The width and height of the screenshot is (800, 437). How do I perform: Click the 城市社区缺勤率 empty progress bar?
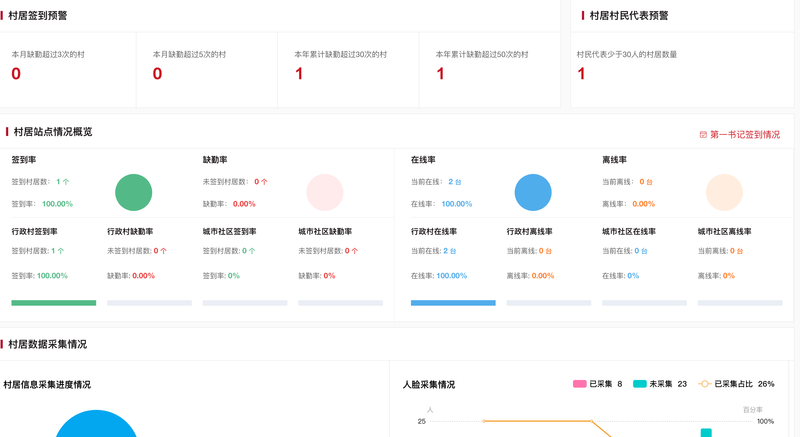click(x=341, y=303)
